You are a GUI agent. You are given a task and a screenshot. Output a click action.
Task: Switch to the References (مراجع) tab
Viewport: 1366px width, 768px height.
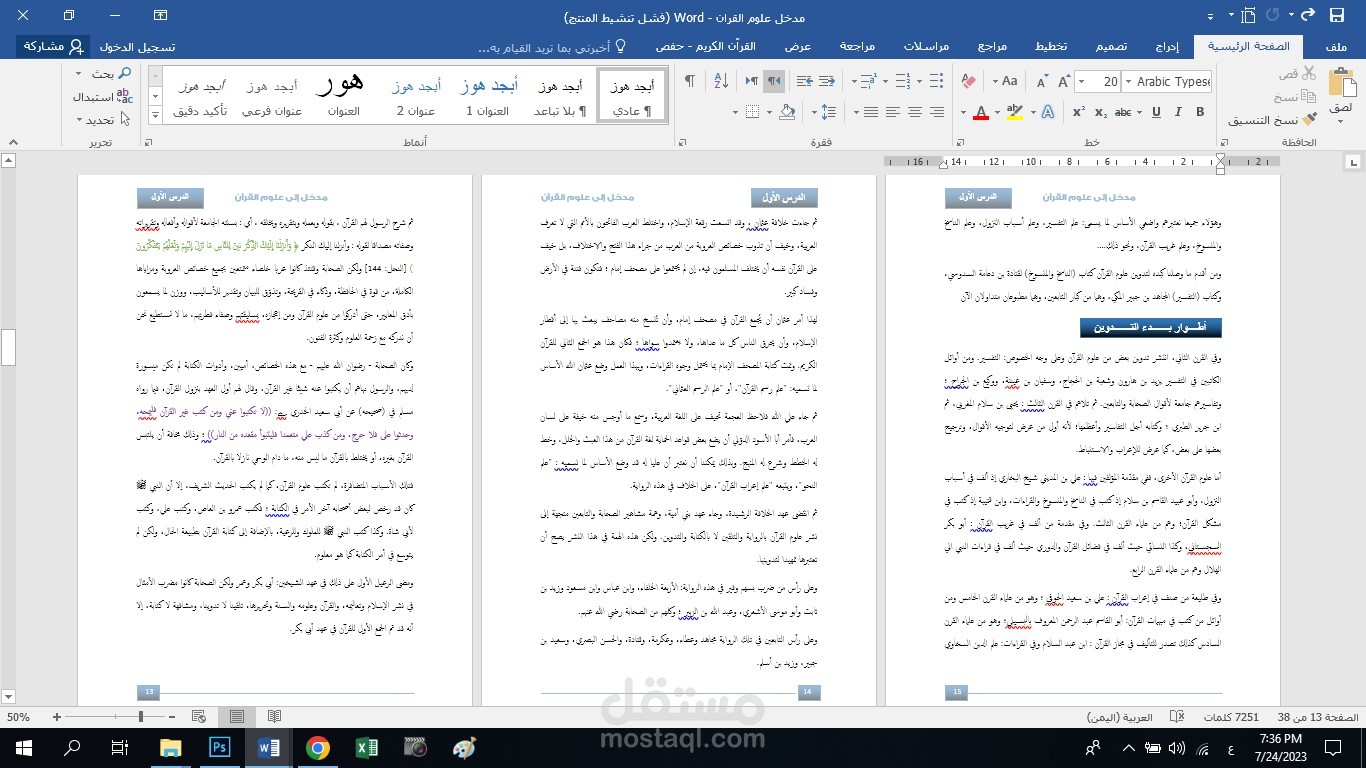tap(992, 46)
